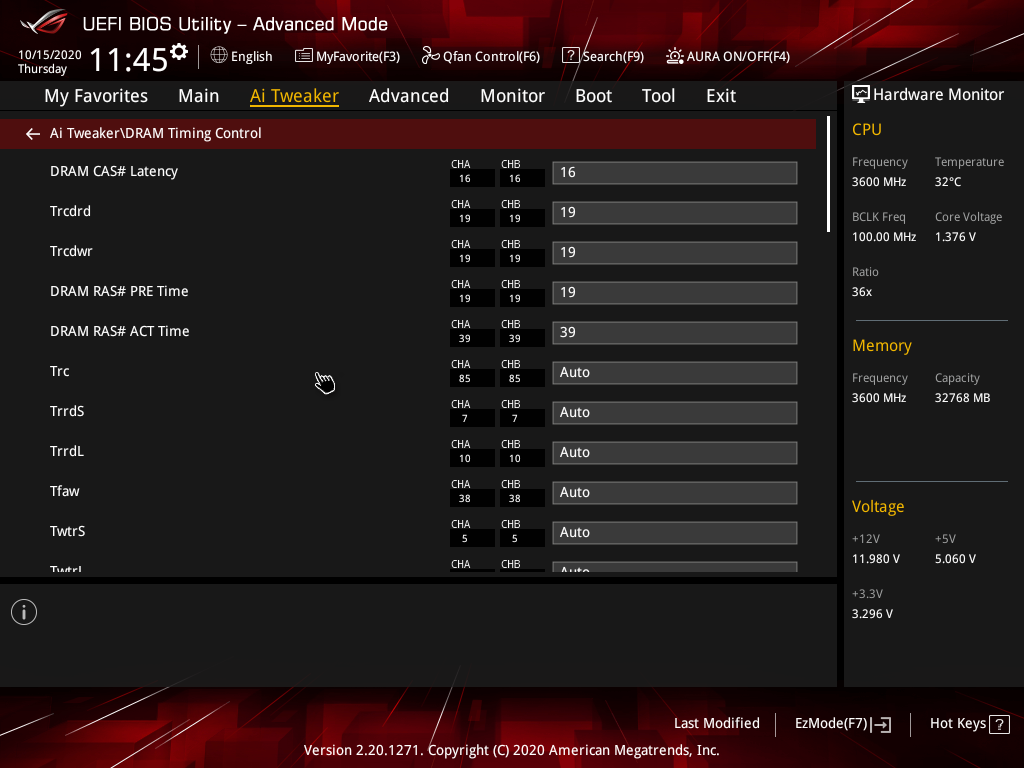The width and height of the screenshot is (1024, 768).
Task: Open the Main tab
Action: pos(199,96)
